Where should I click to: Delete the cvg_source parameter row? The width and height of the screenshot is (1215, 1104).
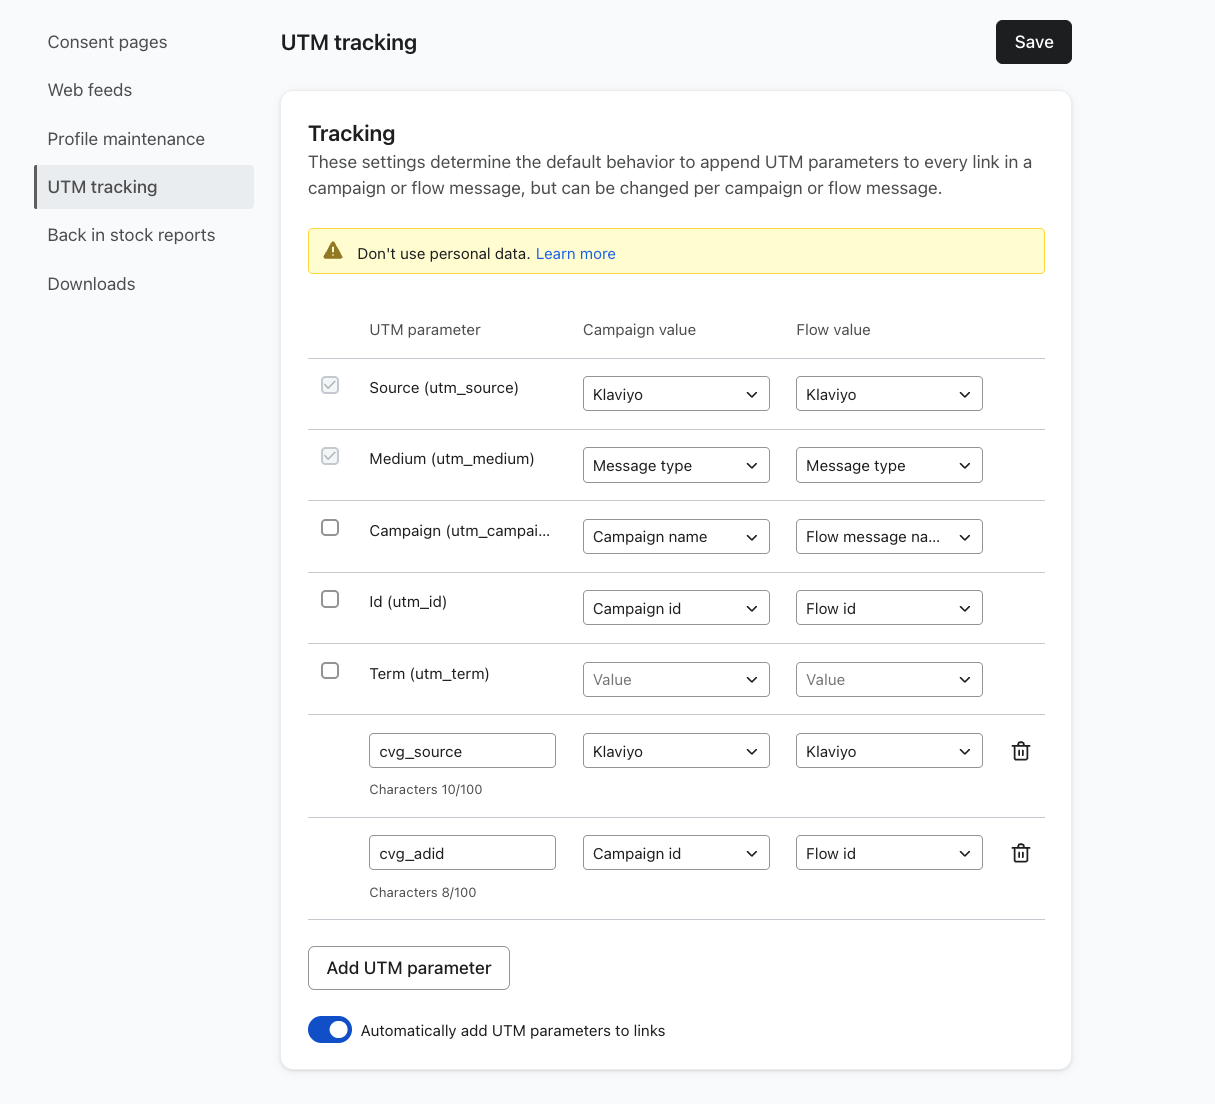pyautogui.click(x=1020, y=751)
